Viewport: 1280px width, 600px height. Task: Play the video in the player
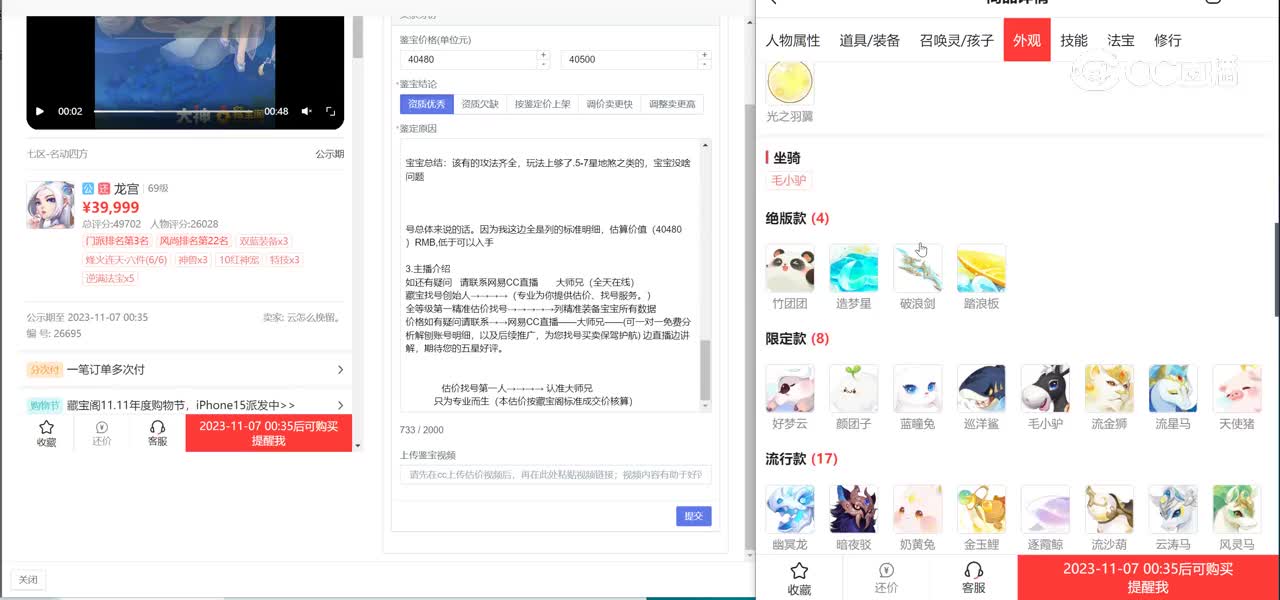tap(40, 111)
